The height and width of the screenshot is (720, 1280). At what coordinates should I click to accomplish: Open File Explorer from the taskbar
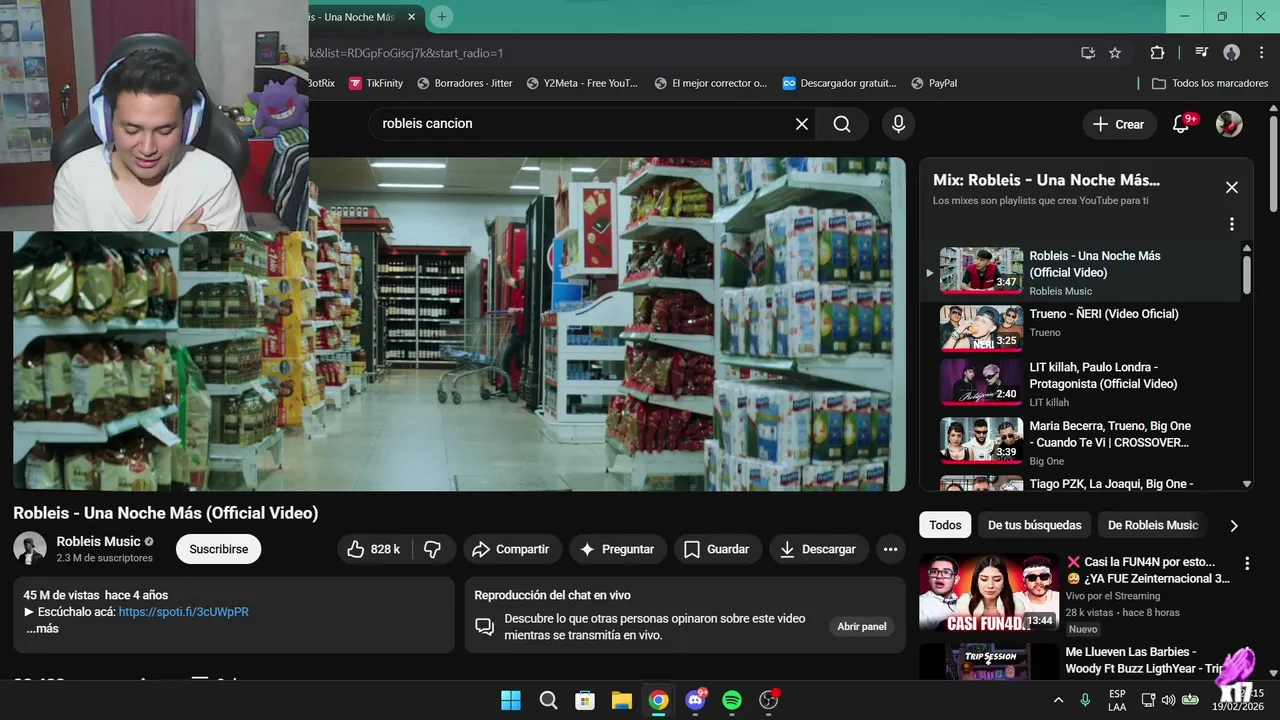pos(621,700)
